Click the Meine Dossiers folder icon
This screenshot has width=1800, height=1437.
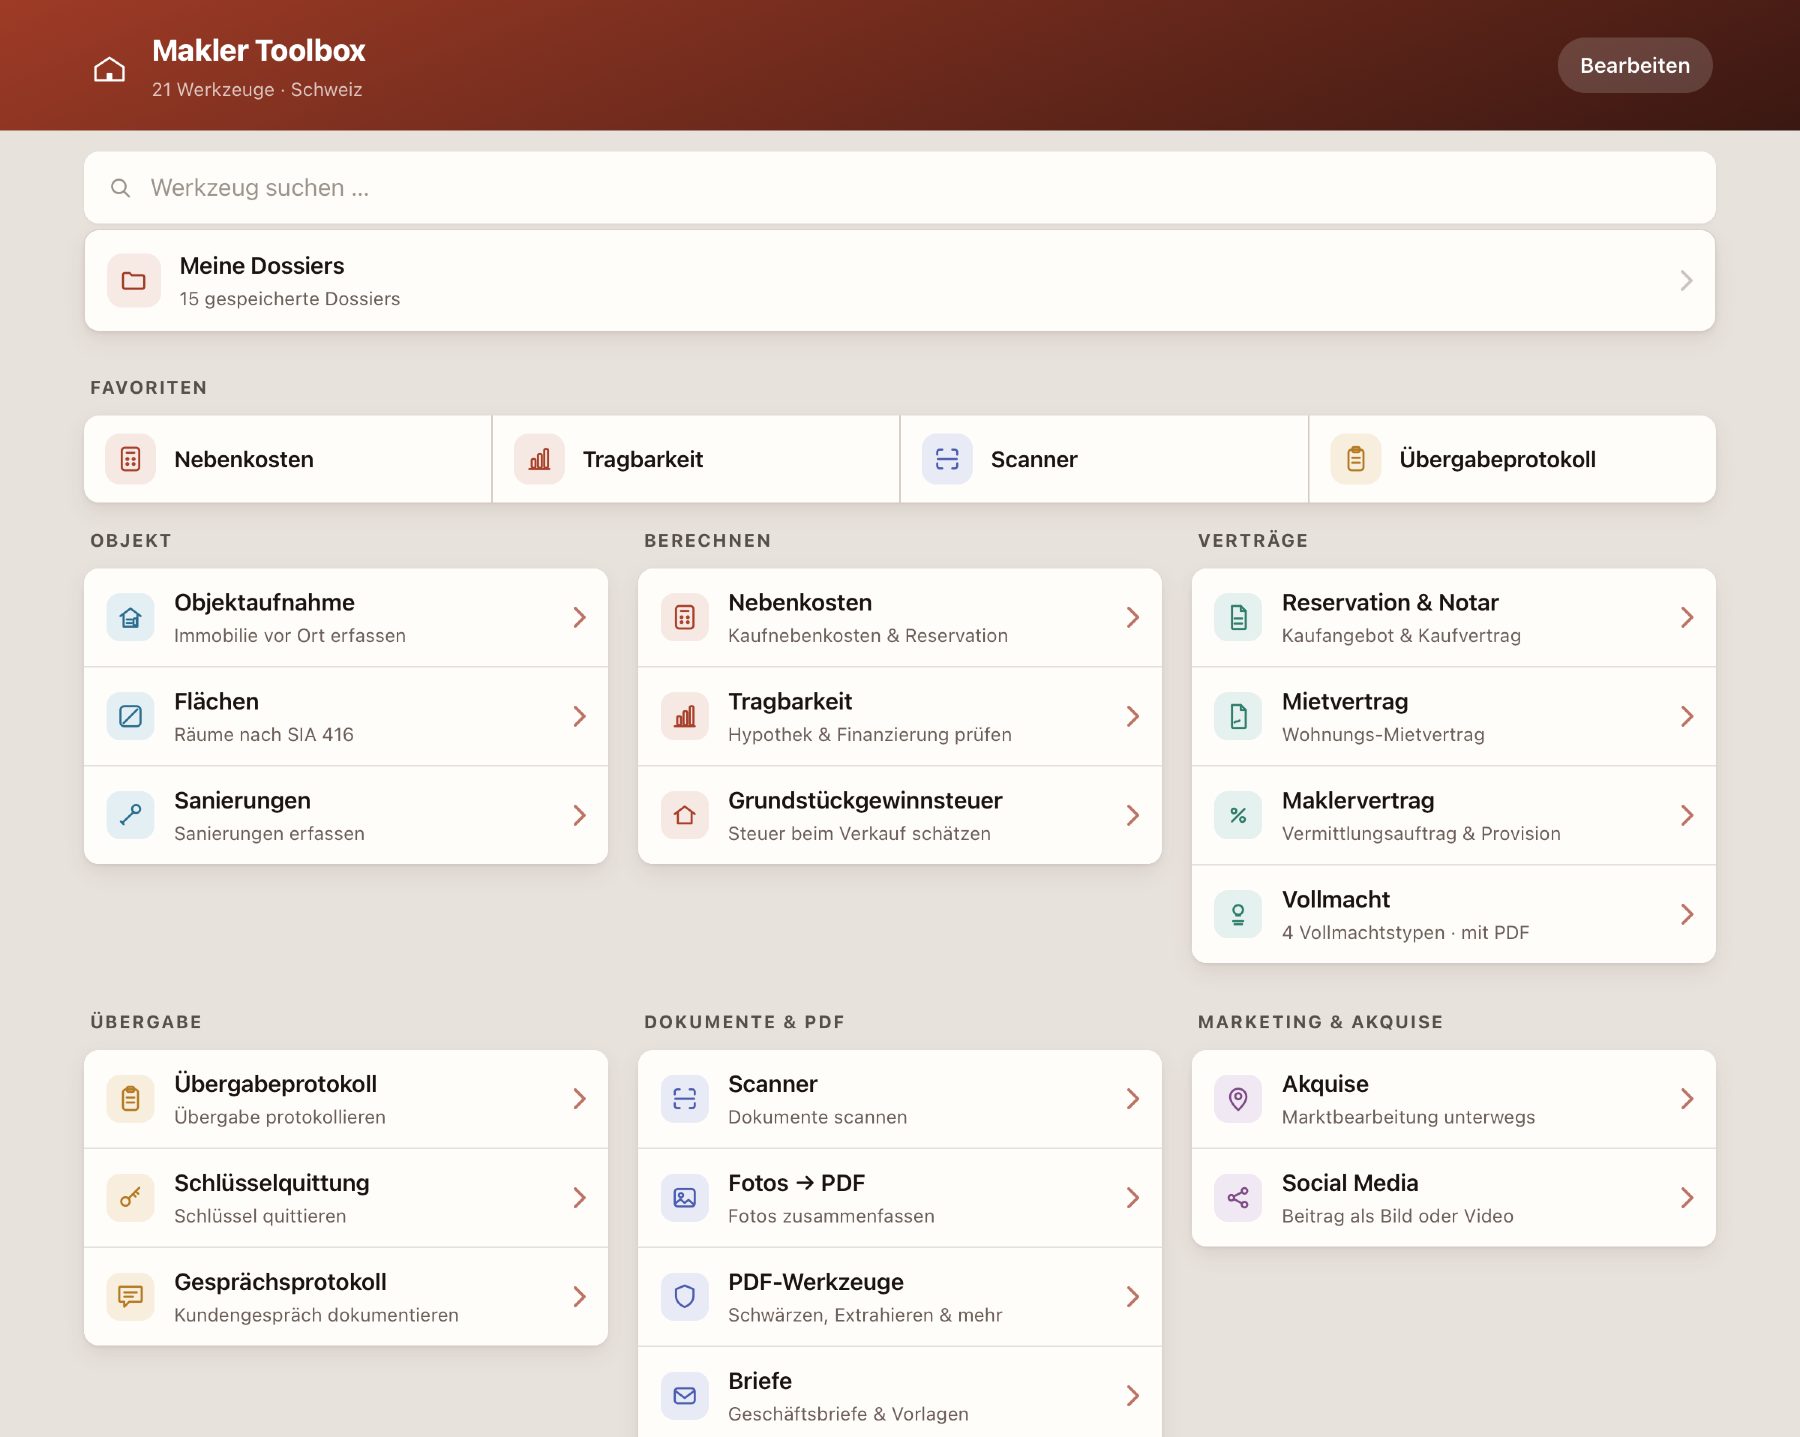[x=134, y=281]
